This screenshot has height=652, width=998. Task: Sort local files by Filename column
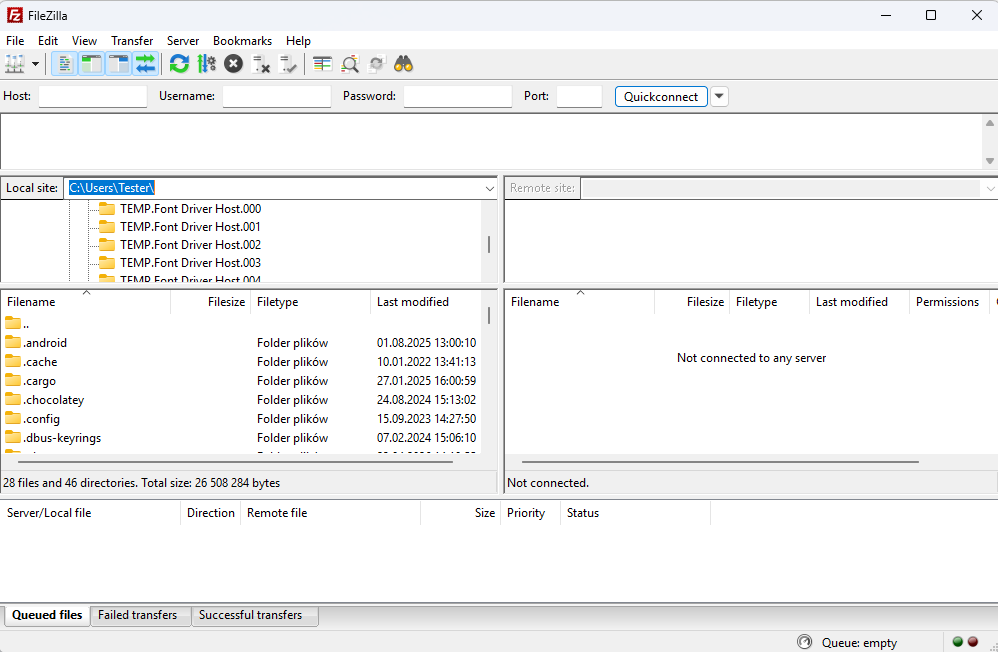point(86,302)
